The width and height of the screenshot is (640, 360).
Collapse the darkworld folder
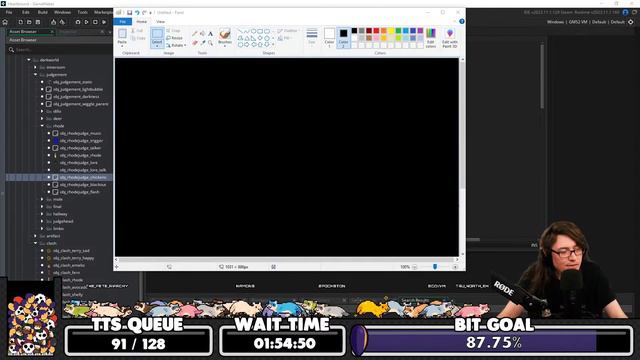(29, 60)
